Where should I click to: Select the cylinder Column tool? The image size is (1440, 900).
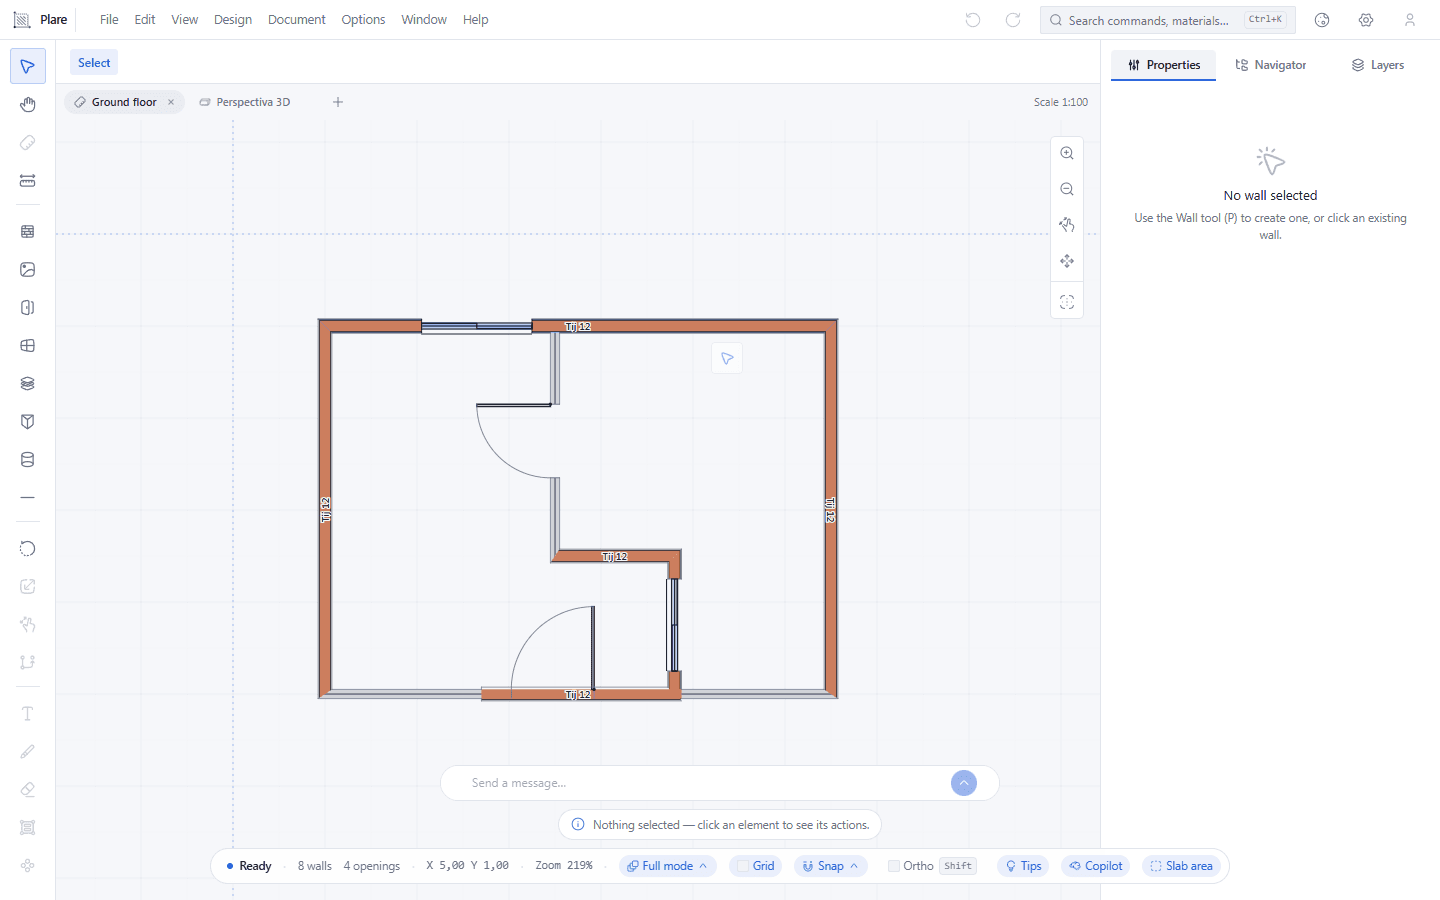tap(28, 459)
